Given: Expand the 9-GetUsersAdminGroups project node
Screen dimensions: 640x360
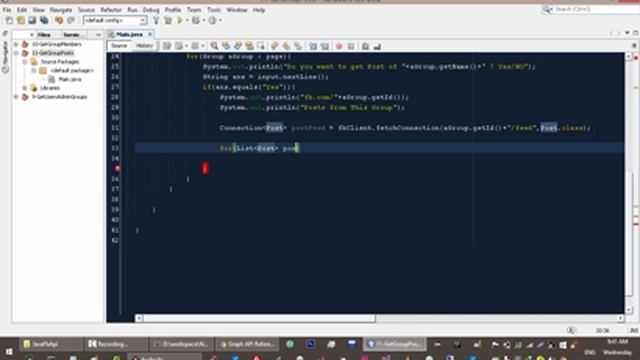Looking at the screenshot, I should tap(16, 97).
